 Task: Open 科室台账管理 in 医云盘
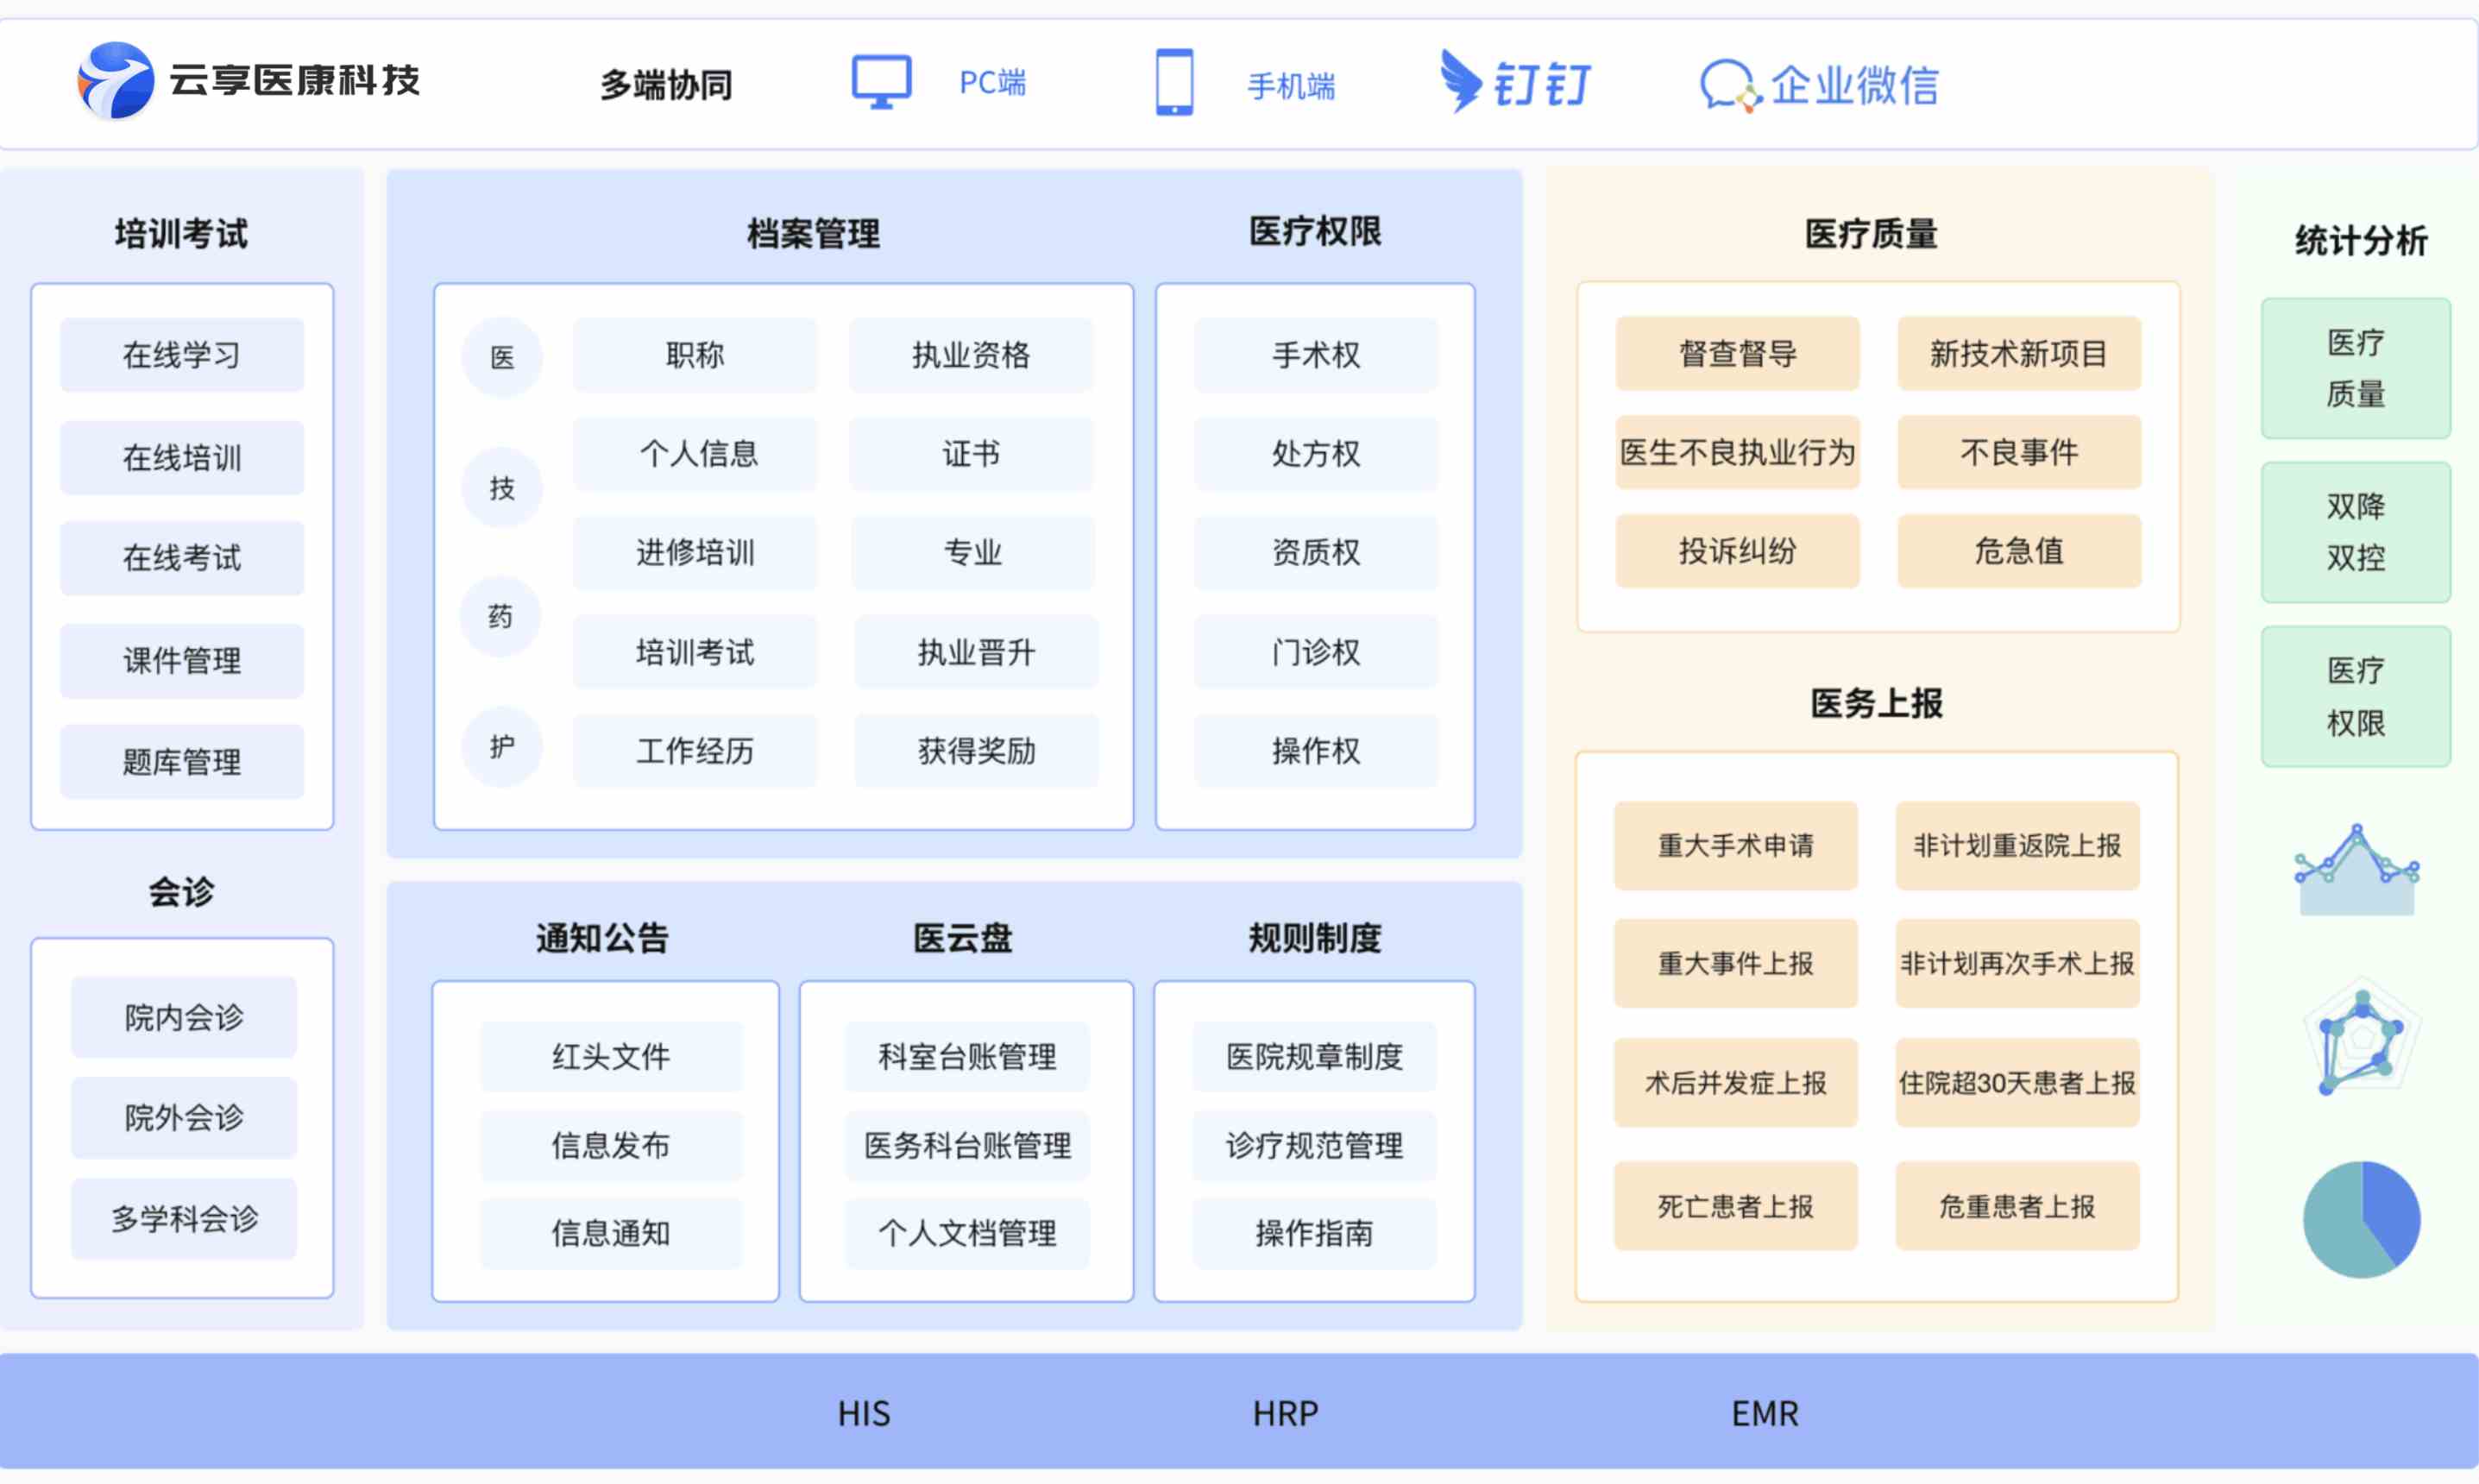[x=967, y=1056]
